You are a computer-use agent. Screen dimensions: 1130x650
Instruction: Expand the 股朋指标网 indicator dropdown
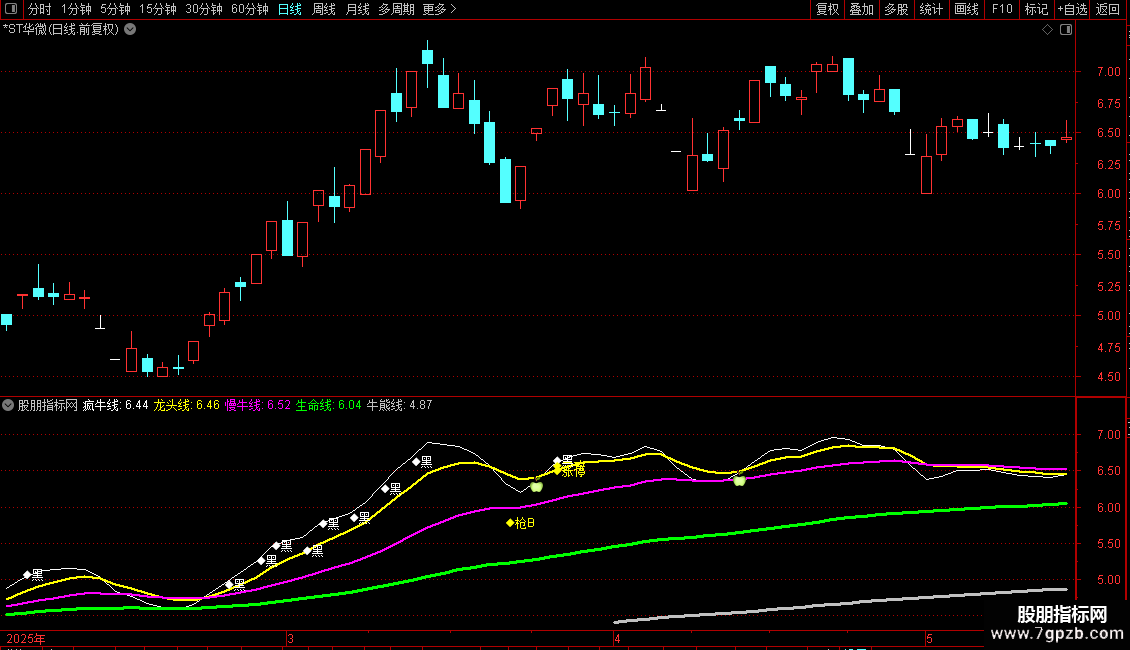tap(8, 406)
